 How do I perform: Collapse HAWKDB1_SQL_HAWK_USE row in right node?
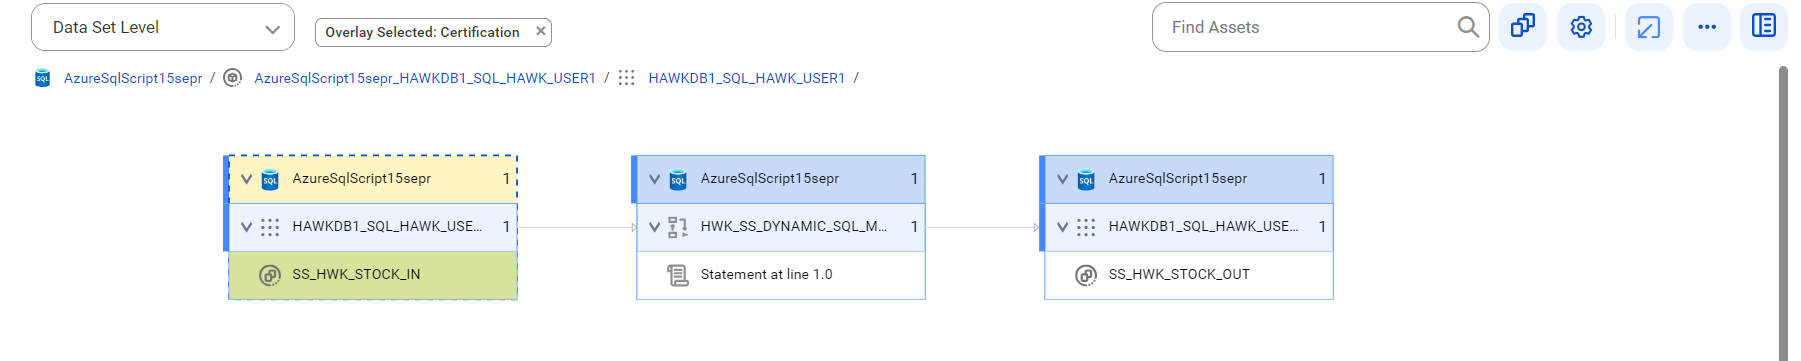pyautogui.click(x=1063, y=227)
